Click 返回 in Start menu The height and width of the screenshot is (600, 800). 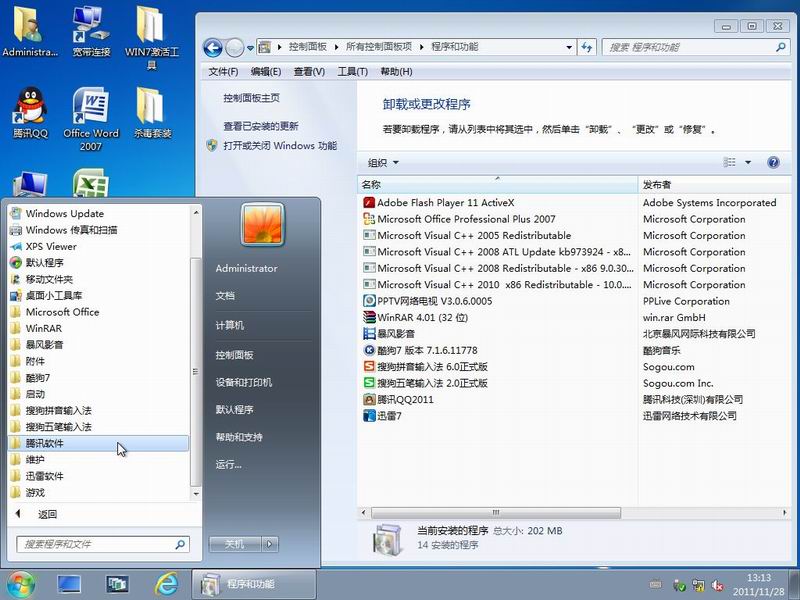click(x=47, y=514)
